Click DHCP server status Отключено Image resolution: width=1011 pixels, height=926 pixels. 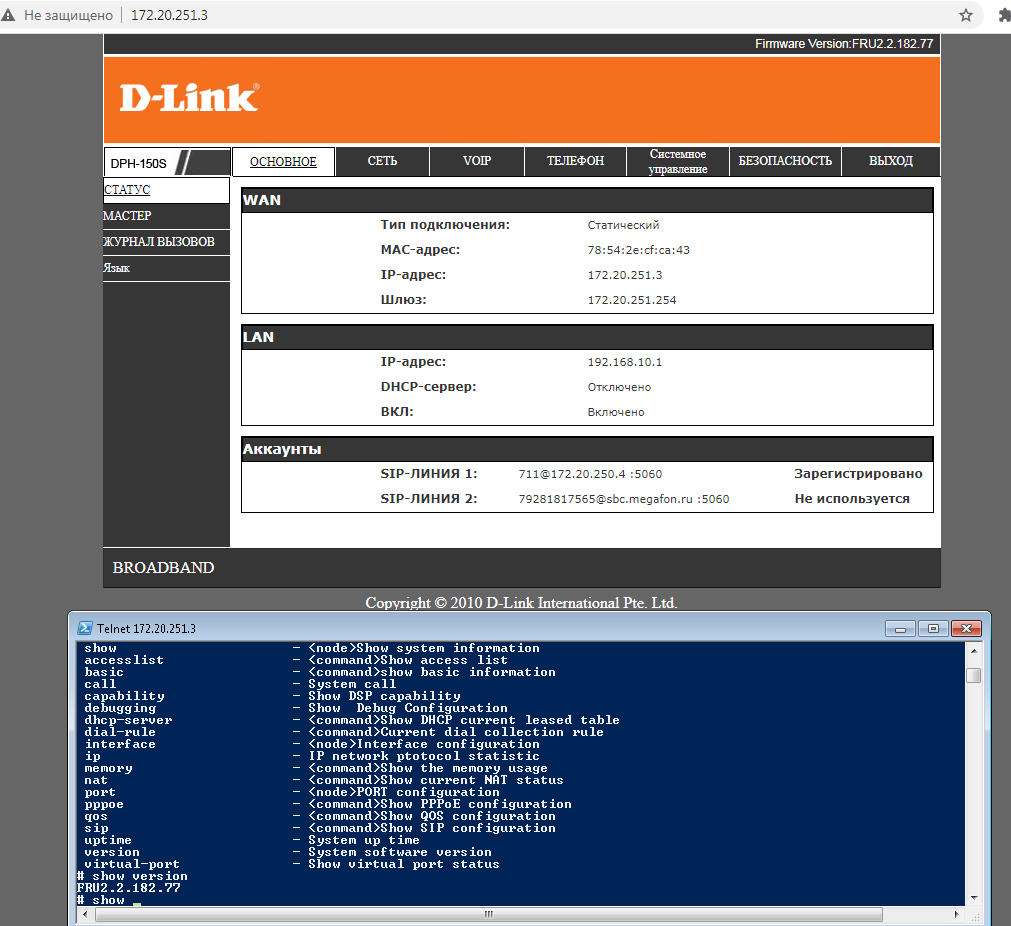pos(619,388)
